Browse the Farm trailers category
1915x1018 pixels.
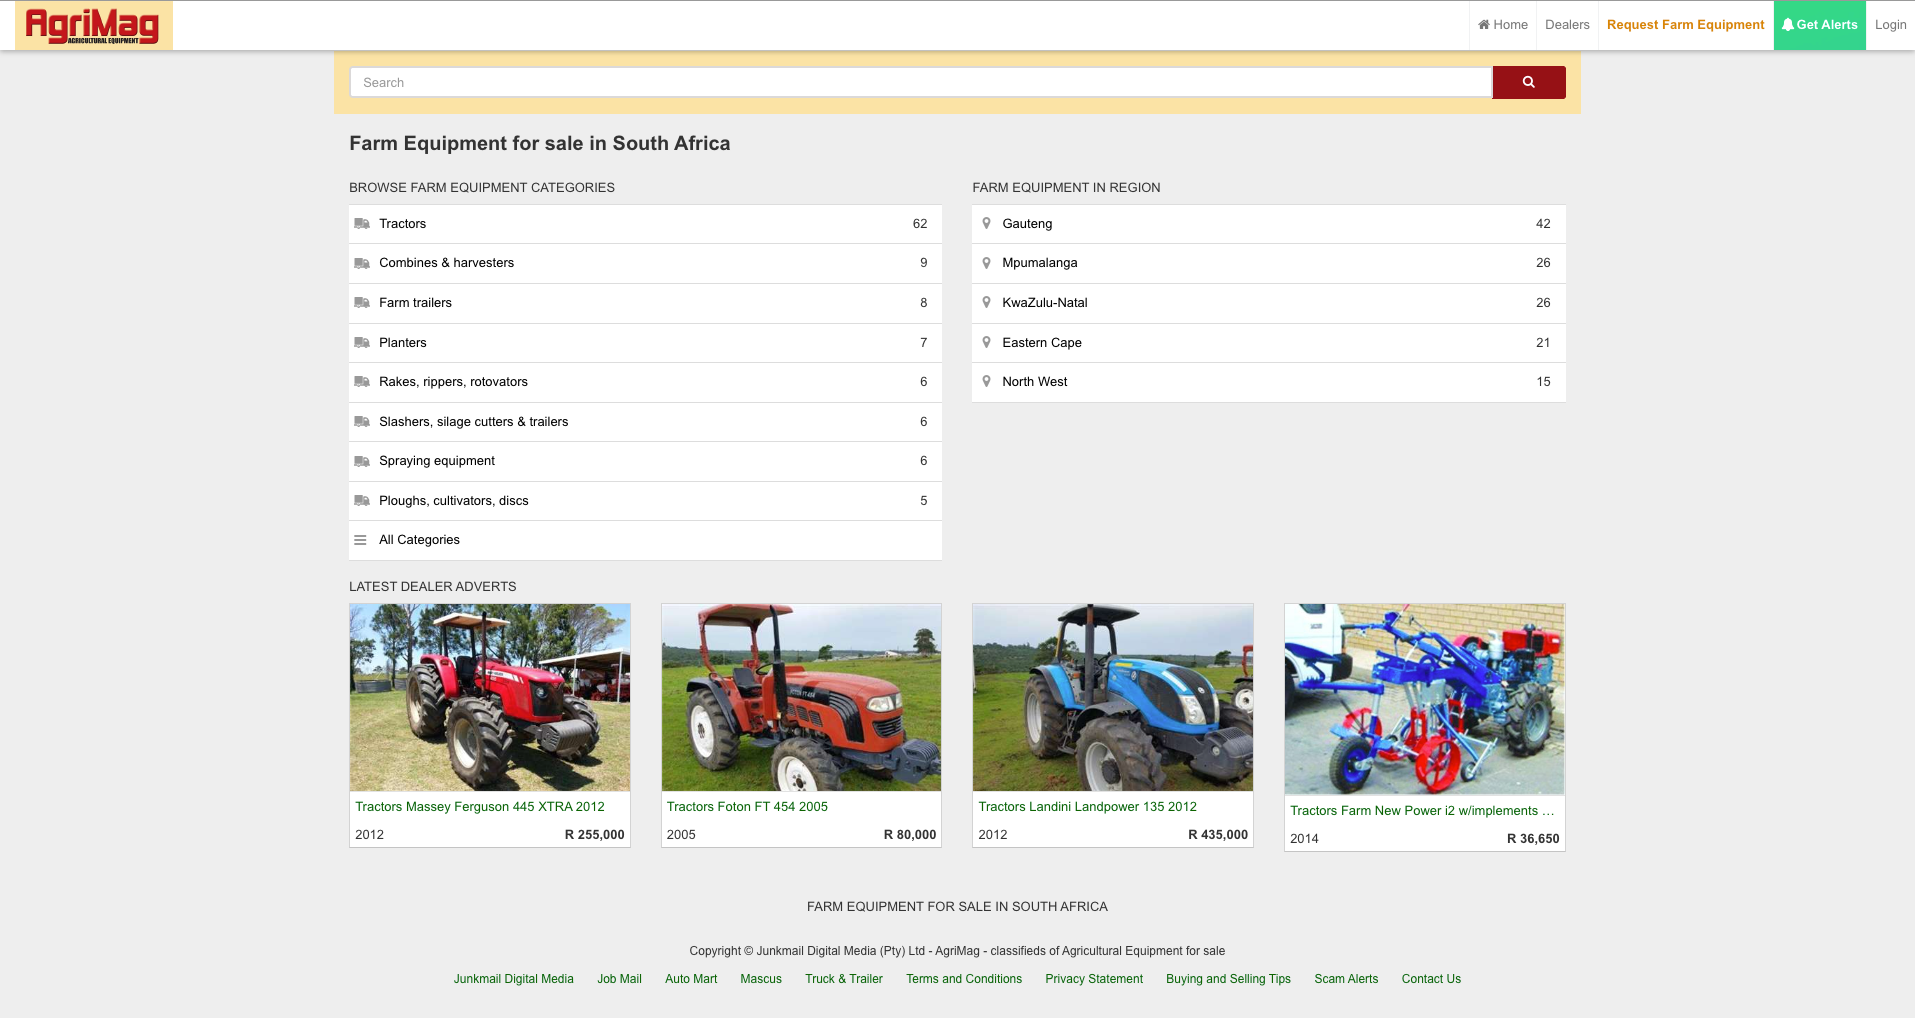(645, 303)
